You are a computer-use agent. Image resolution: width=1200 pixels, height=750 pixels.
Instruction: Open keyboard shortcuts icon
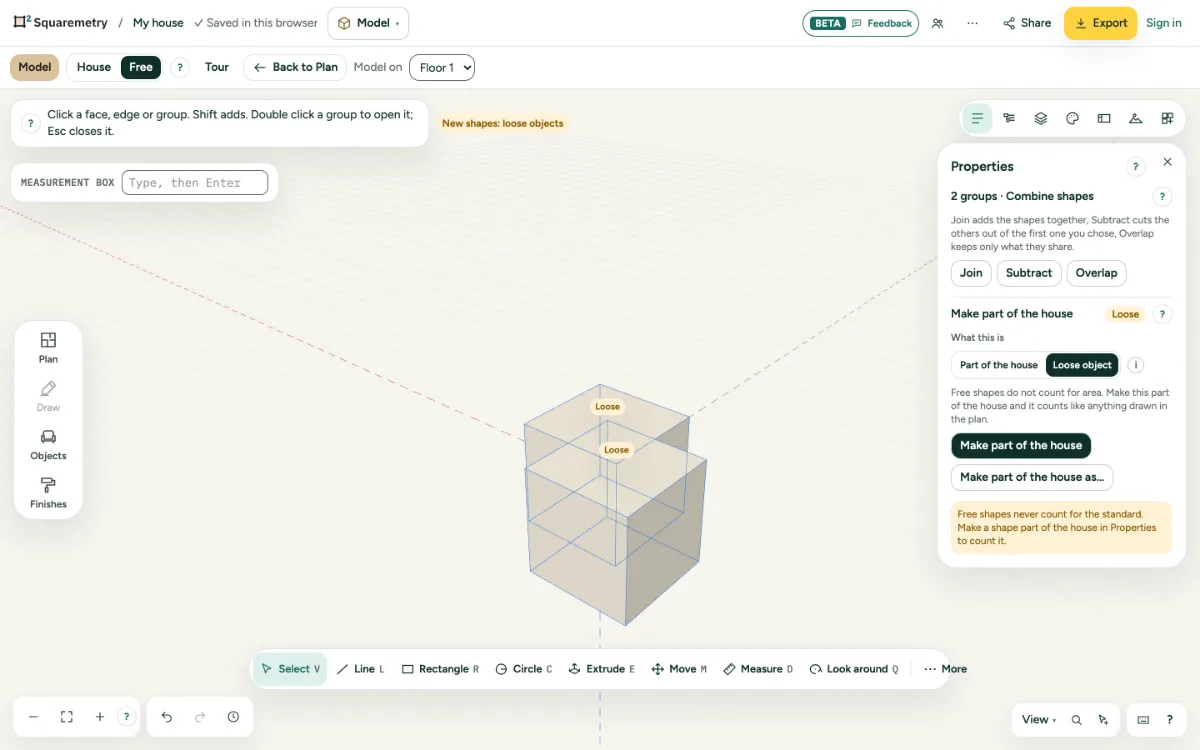click(x=1144, y=720)
